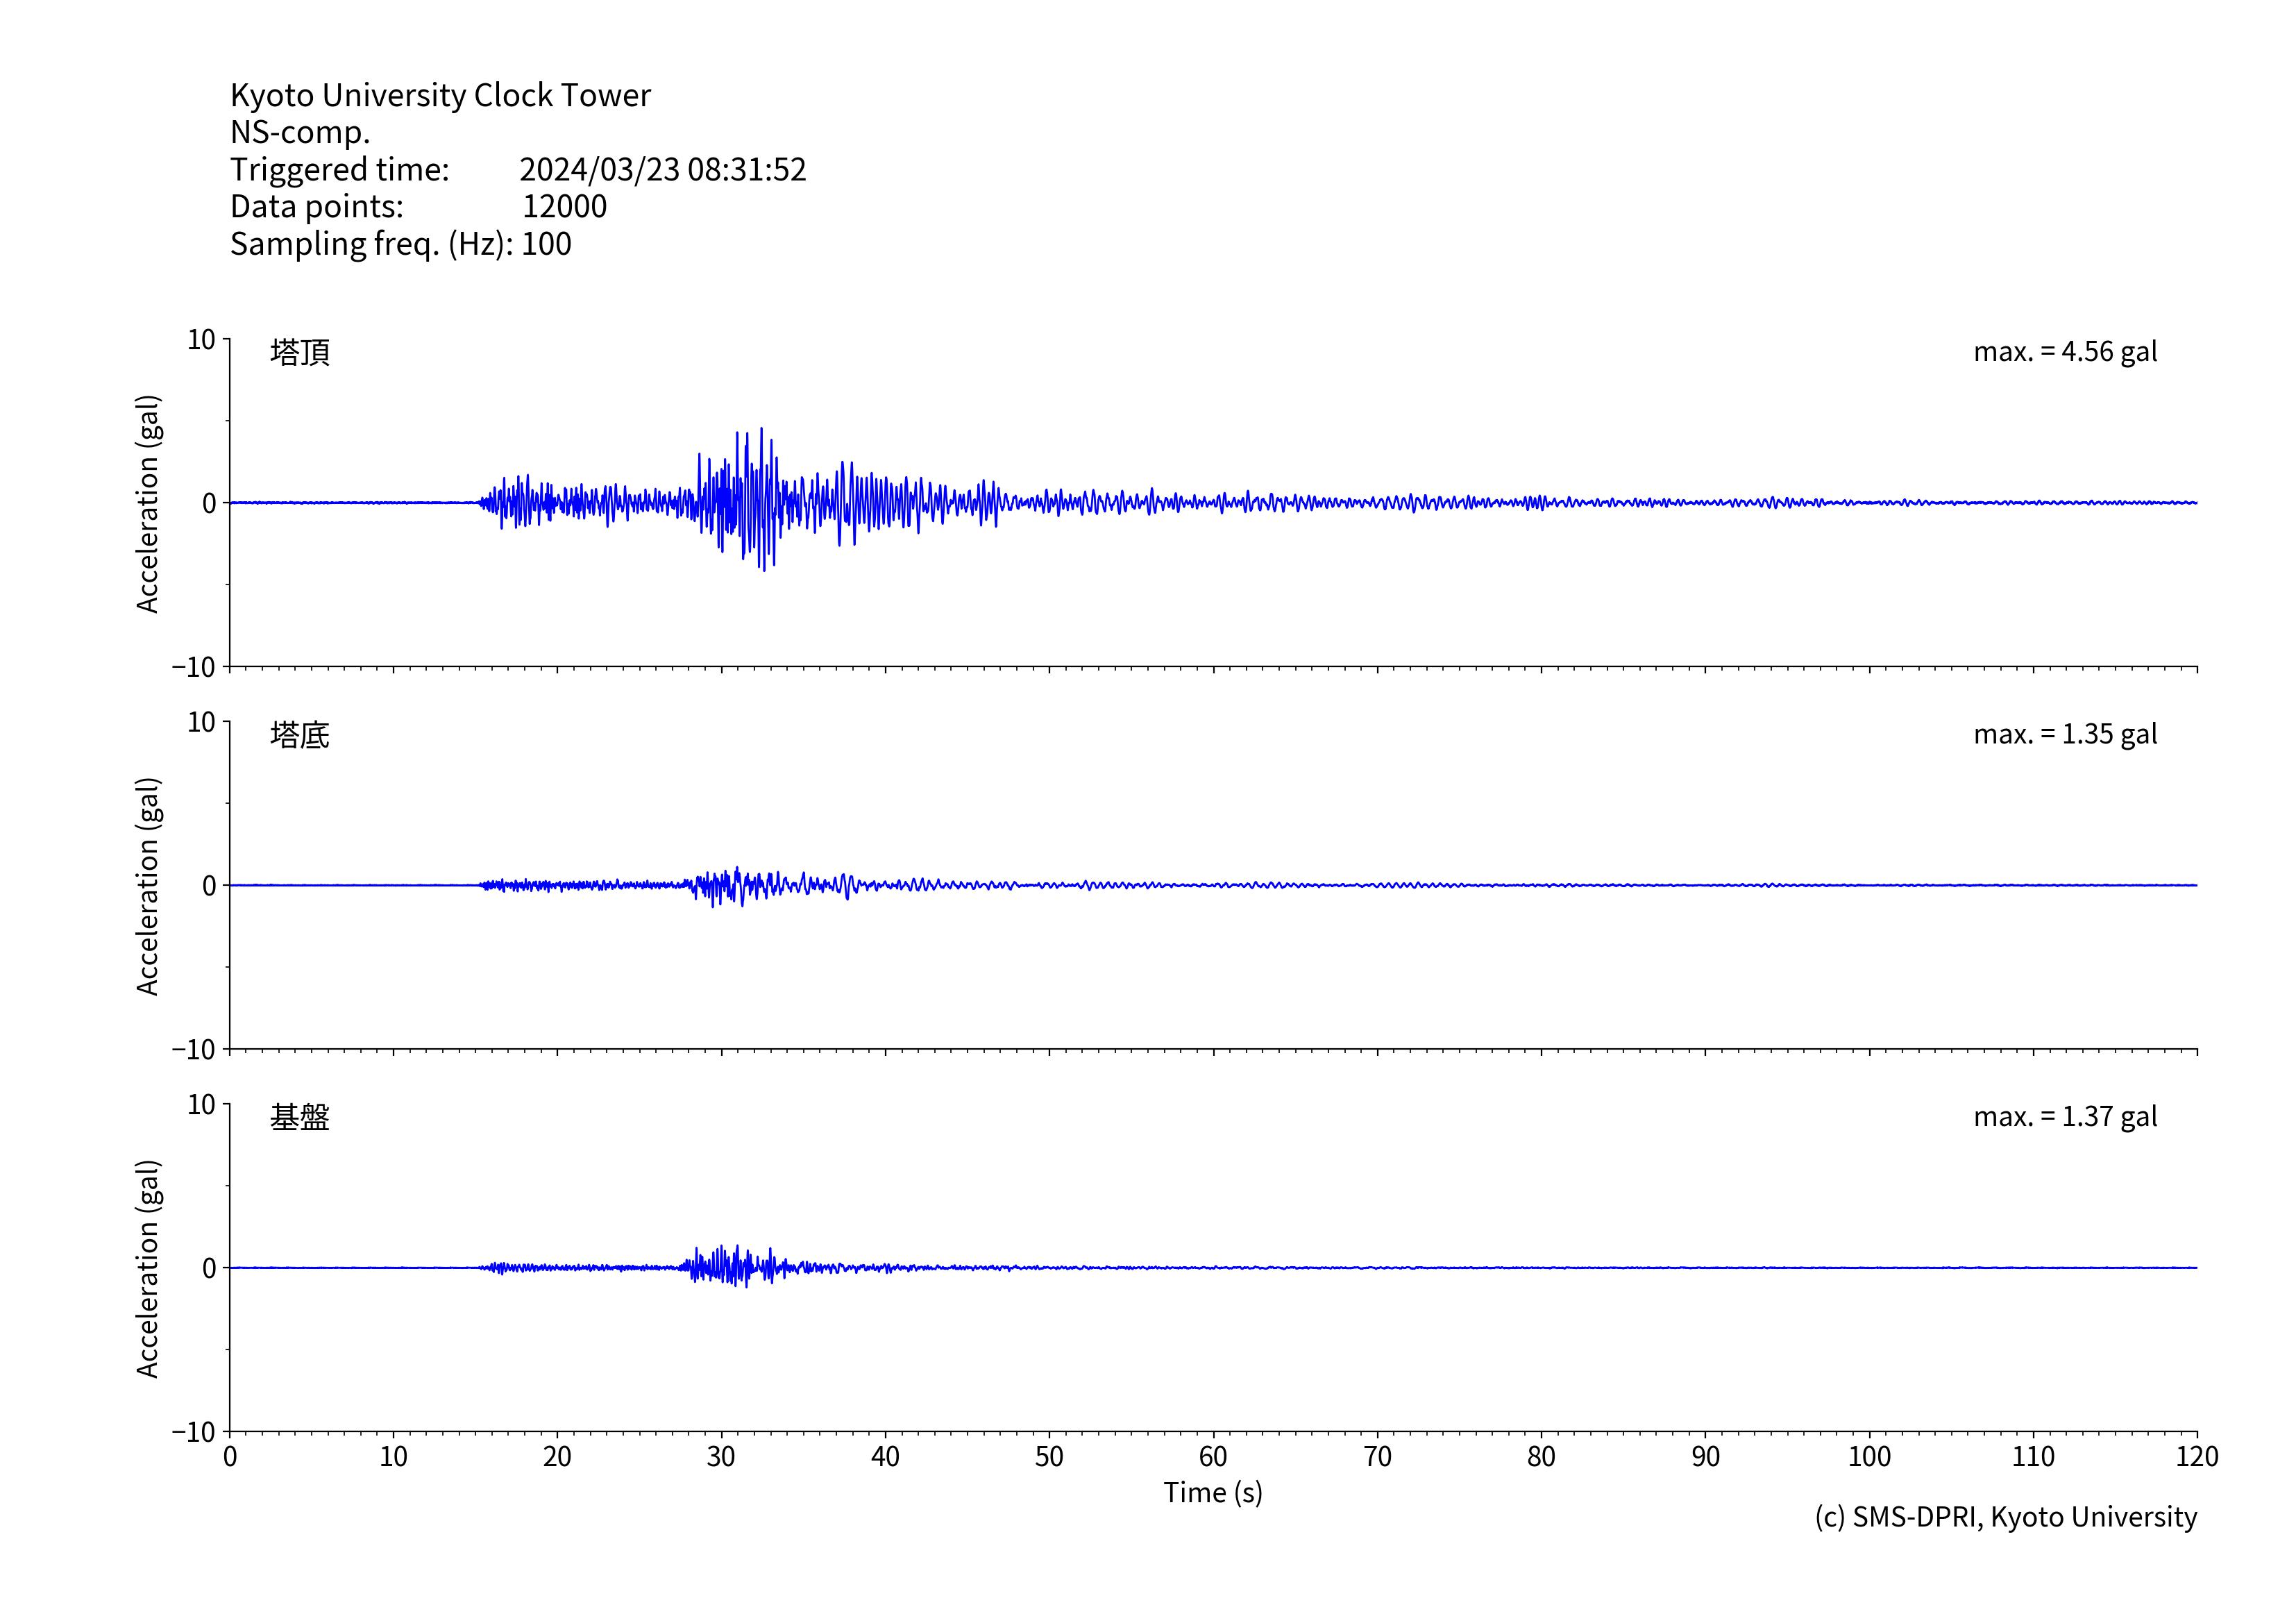Click the Sampling freq. (Hz) label

[x=370, y=244]
